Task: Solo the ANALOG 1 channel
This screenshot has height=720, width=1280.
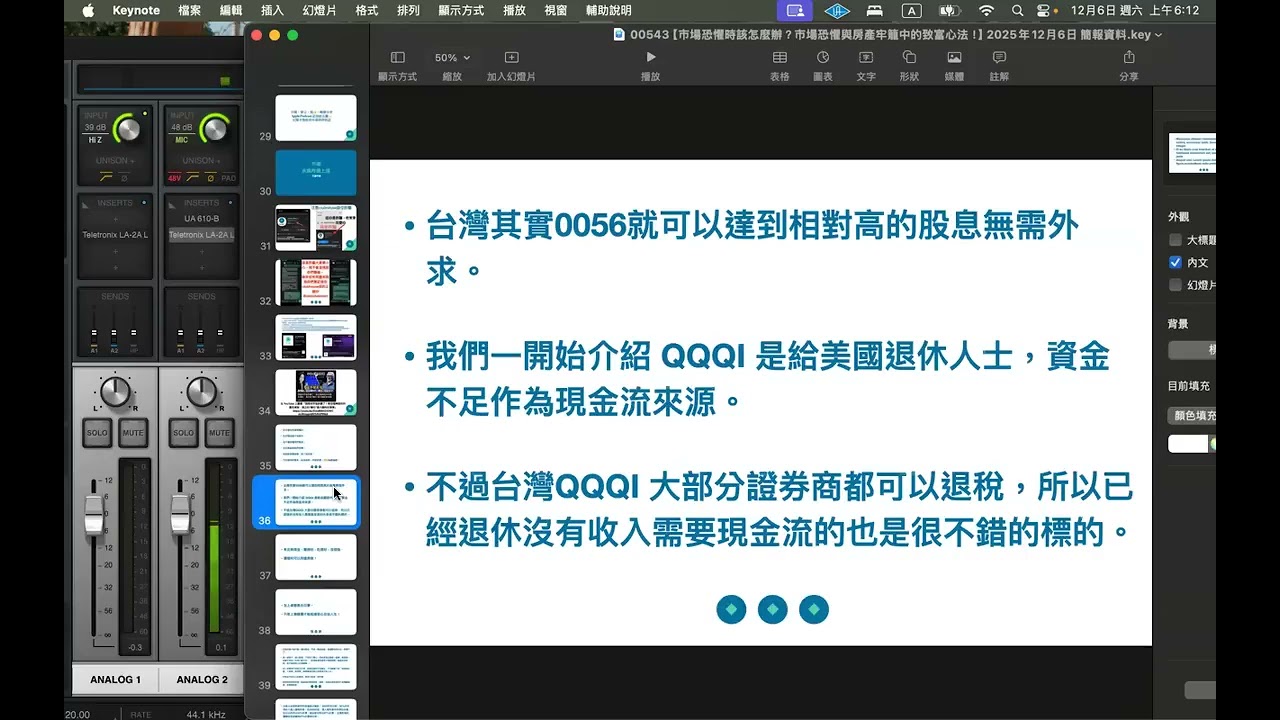Action: (x=97, y=433)
